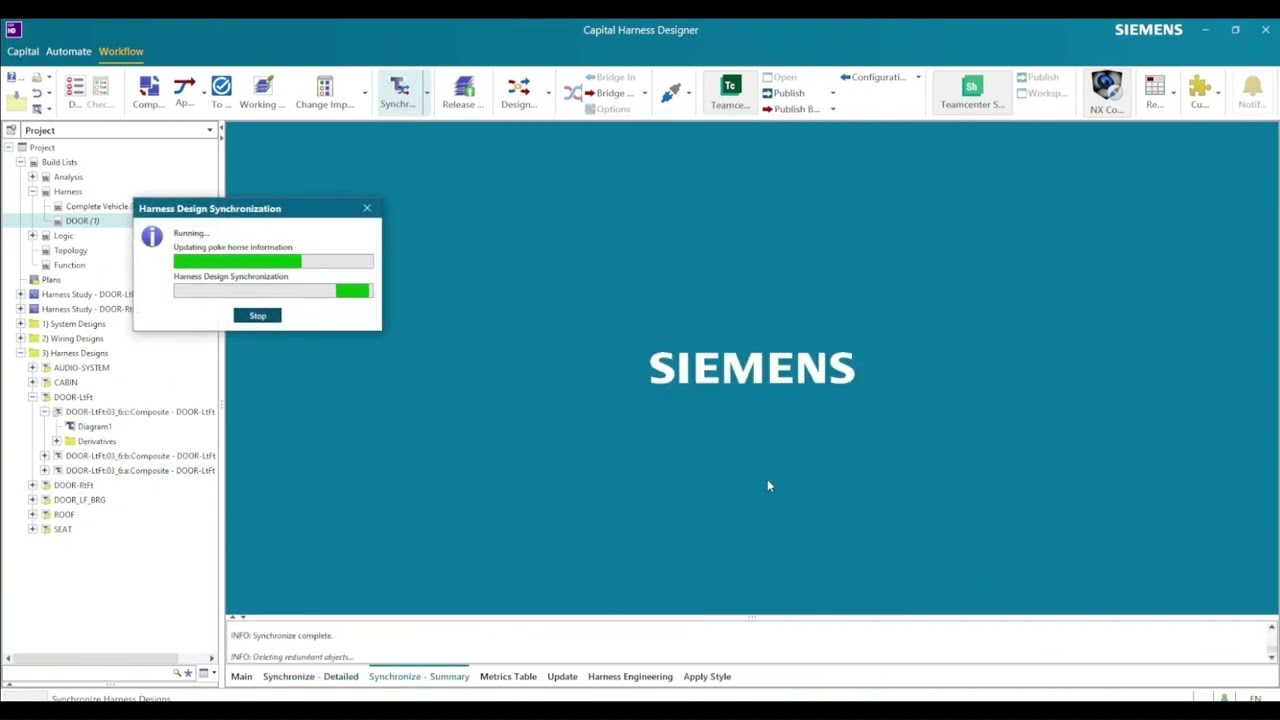Expand the Analysis build list node
This screenshot has height=720, width=1280.
point(32,177)
